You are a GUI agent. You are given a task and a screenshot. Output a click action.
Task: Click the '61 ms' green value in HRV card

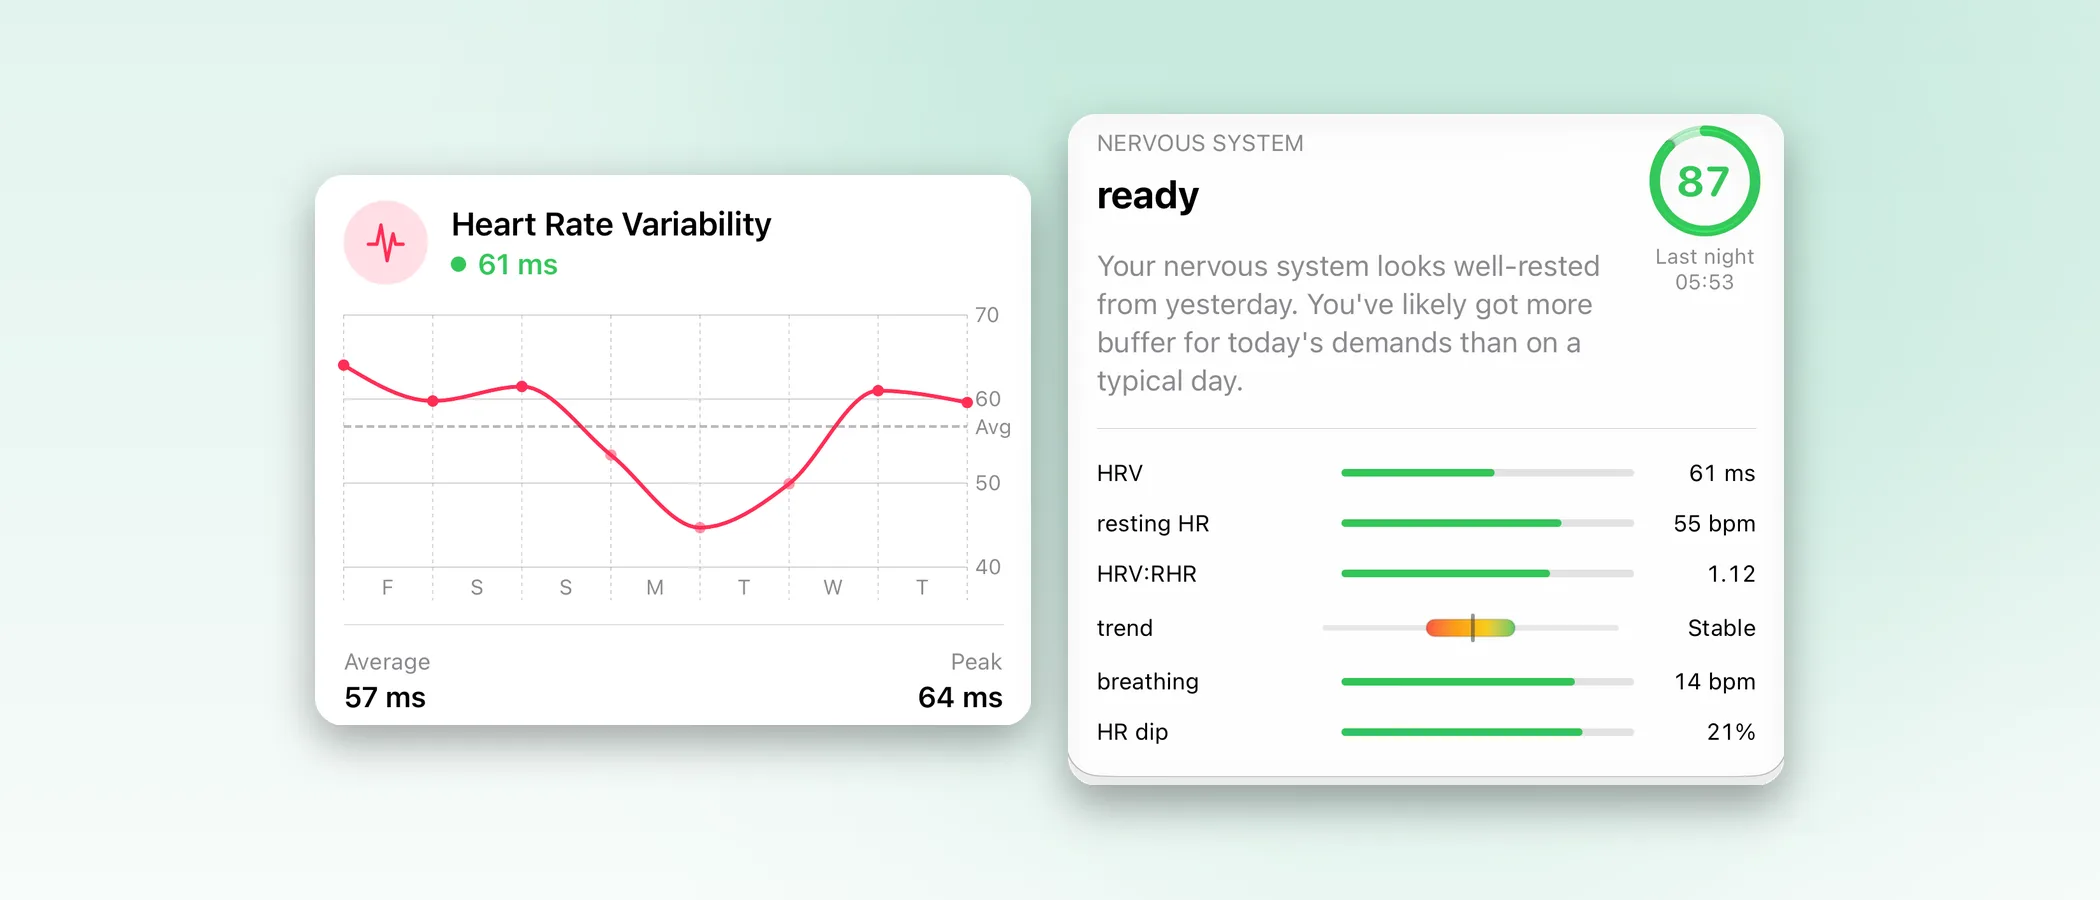pos(517,264)
